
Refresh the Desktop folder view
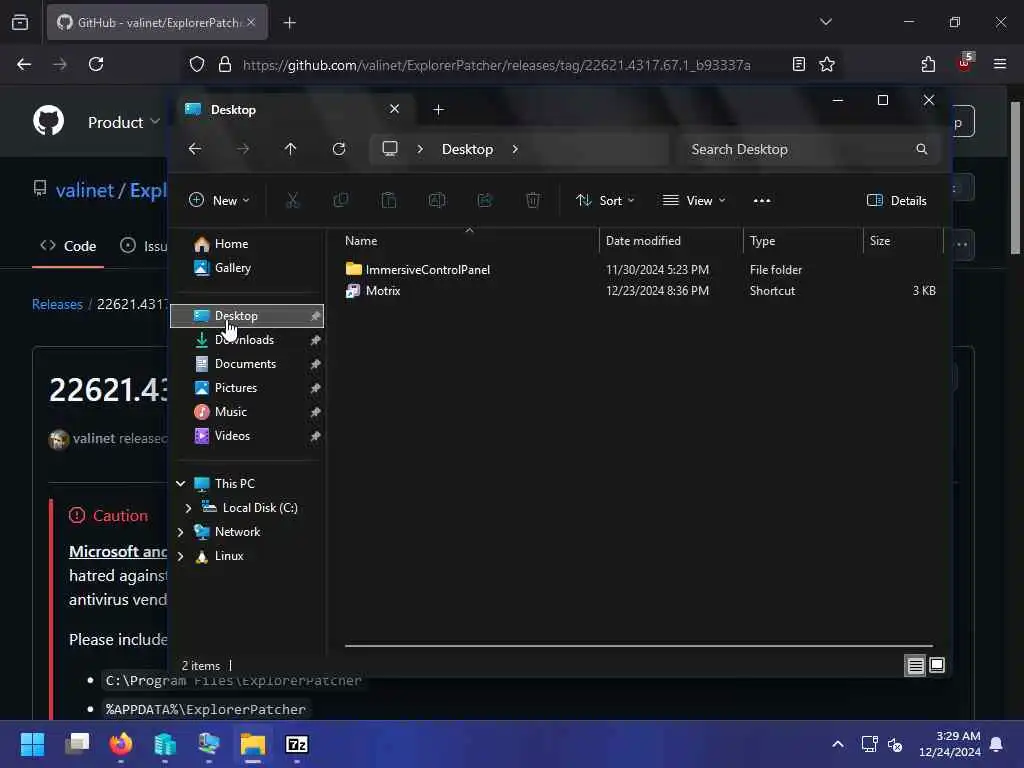pos(338,149)
